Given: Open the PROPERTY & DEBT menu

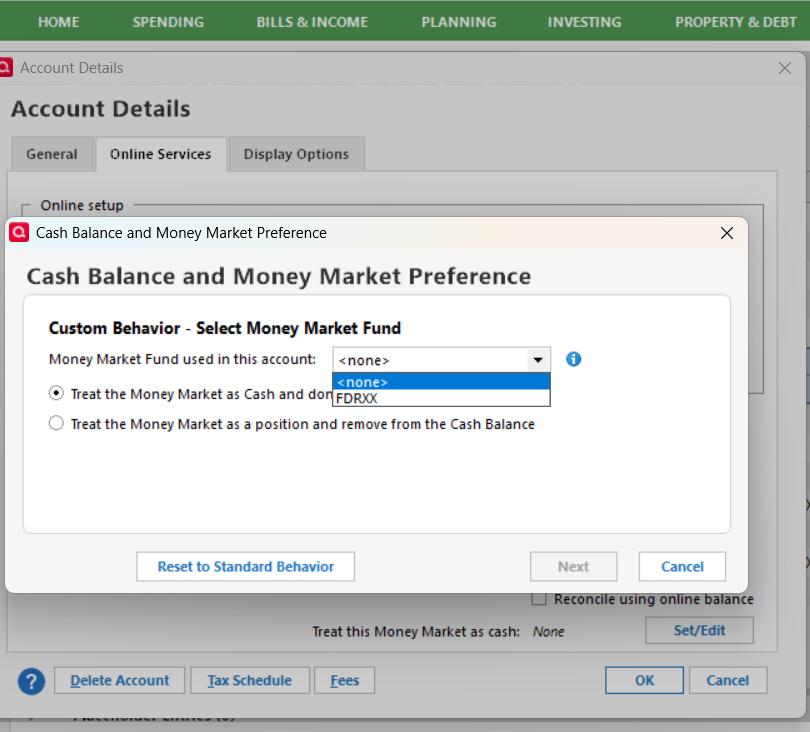Looking at the screenshot, I should click(x=736, y=22).
